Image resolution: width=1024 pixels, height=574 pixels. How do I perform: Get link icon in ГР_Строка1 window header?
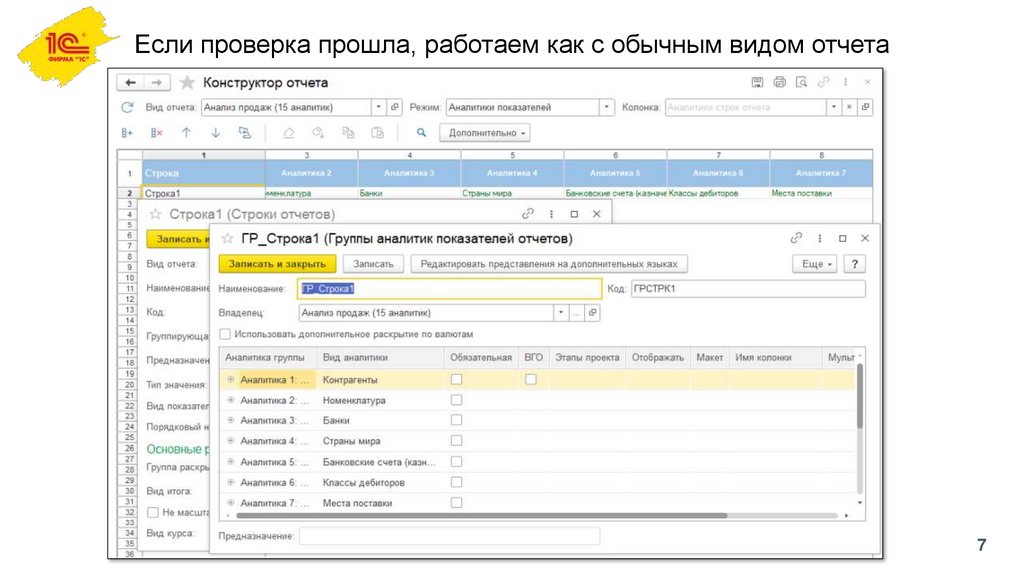[796, 238]
